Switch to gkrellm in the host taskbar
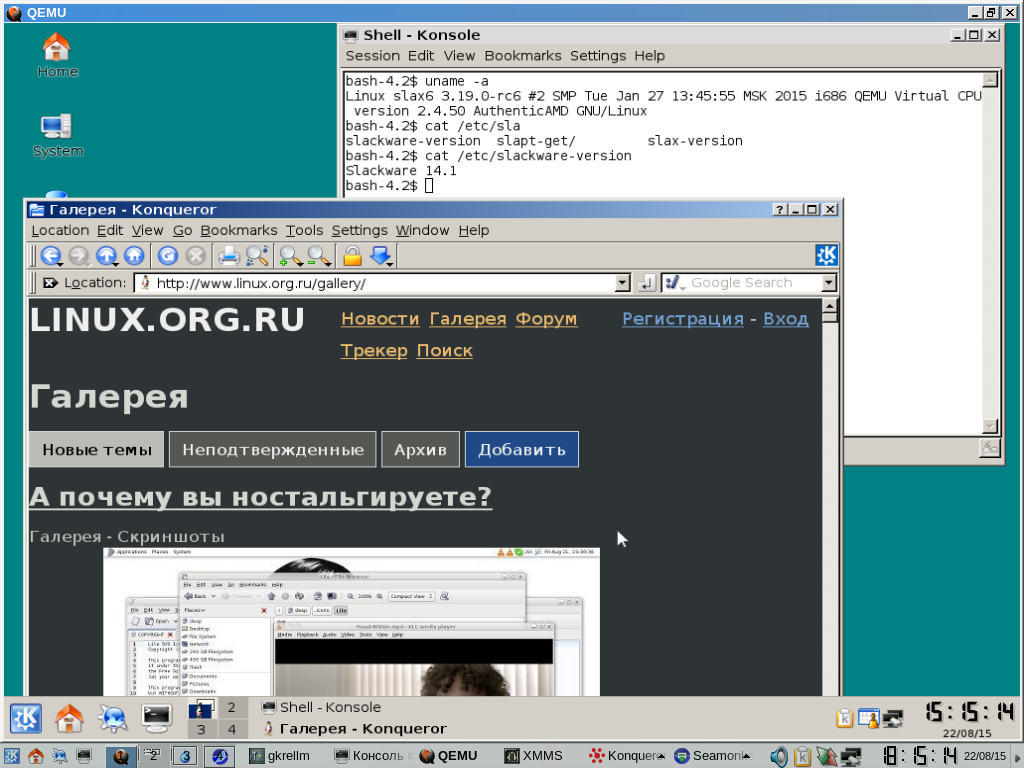The image size is (1024, 768). [280, 756]
